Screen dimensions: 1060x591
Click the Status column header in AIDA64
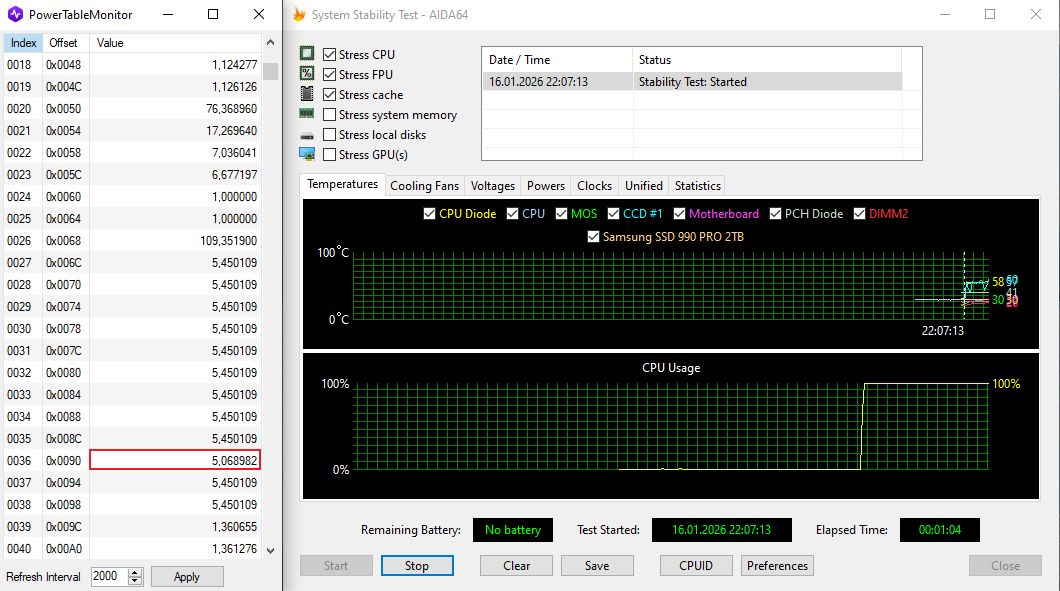[767, 60]
